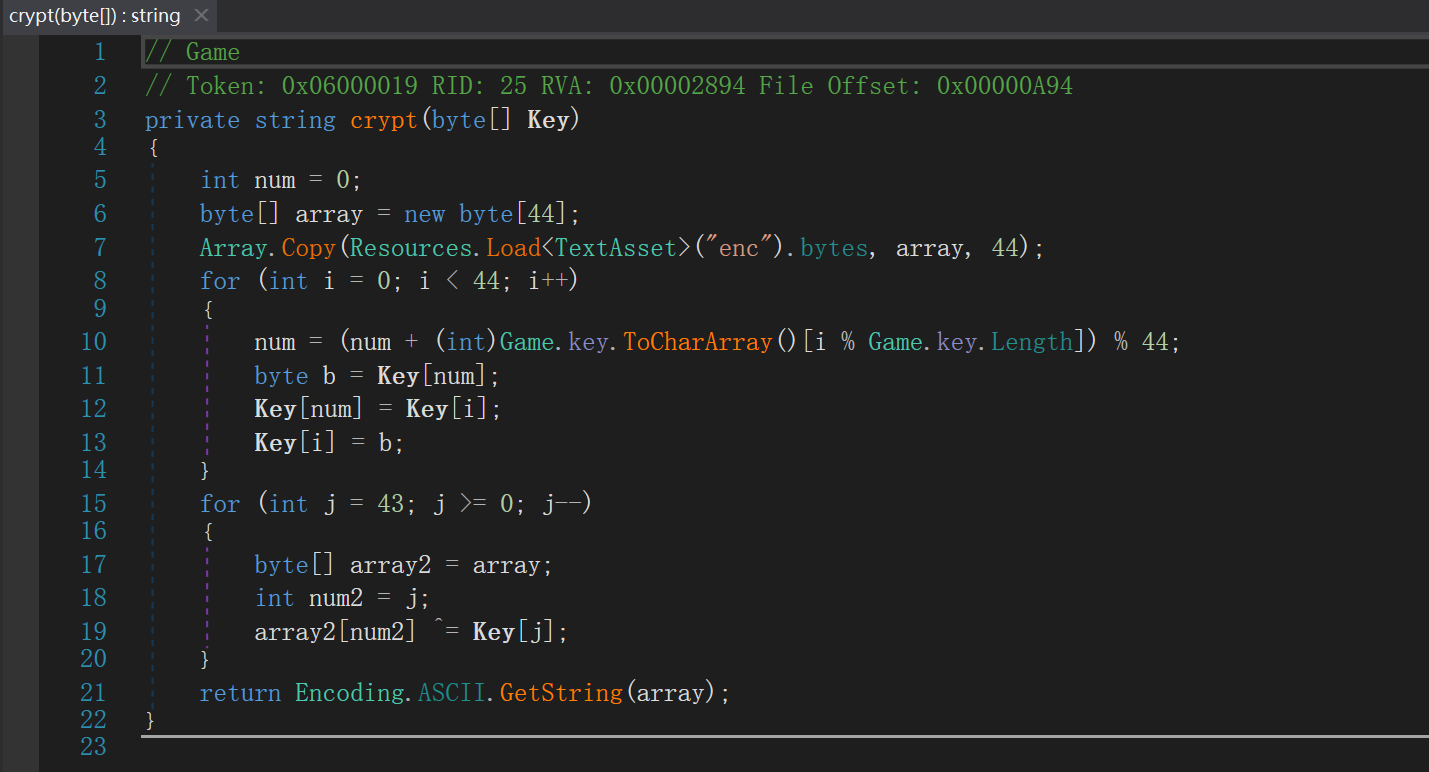Open the Load method reference
Viewport: 1429px width, 772px height.
[513, 247]
